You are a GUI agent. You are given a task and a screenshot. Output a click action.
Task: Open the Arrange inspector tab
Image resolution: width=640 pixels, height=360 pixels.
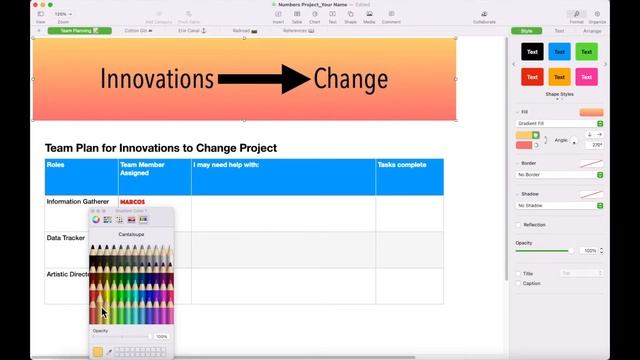[592, 31]
